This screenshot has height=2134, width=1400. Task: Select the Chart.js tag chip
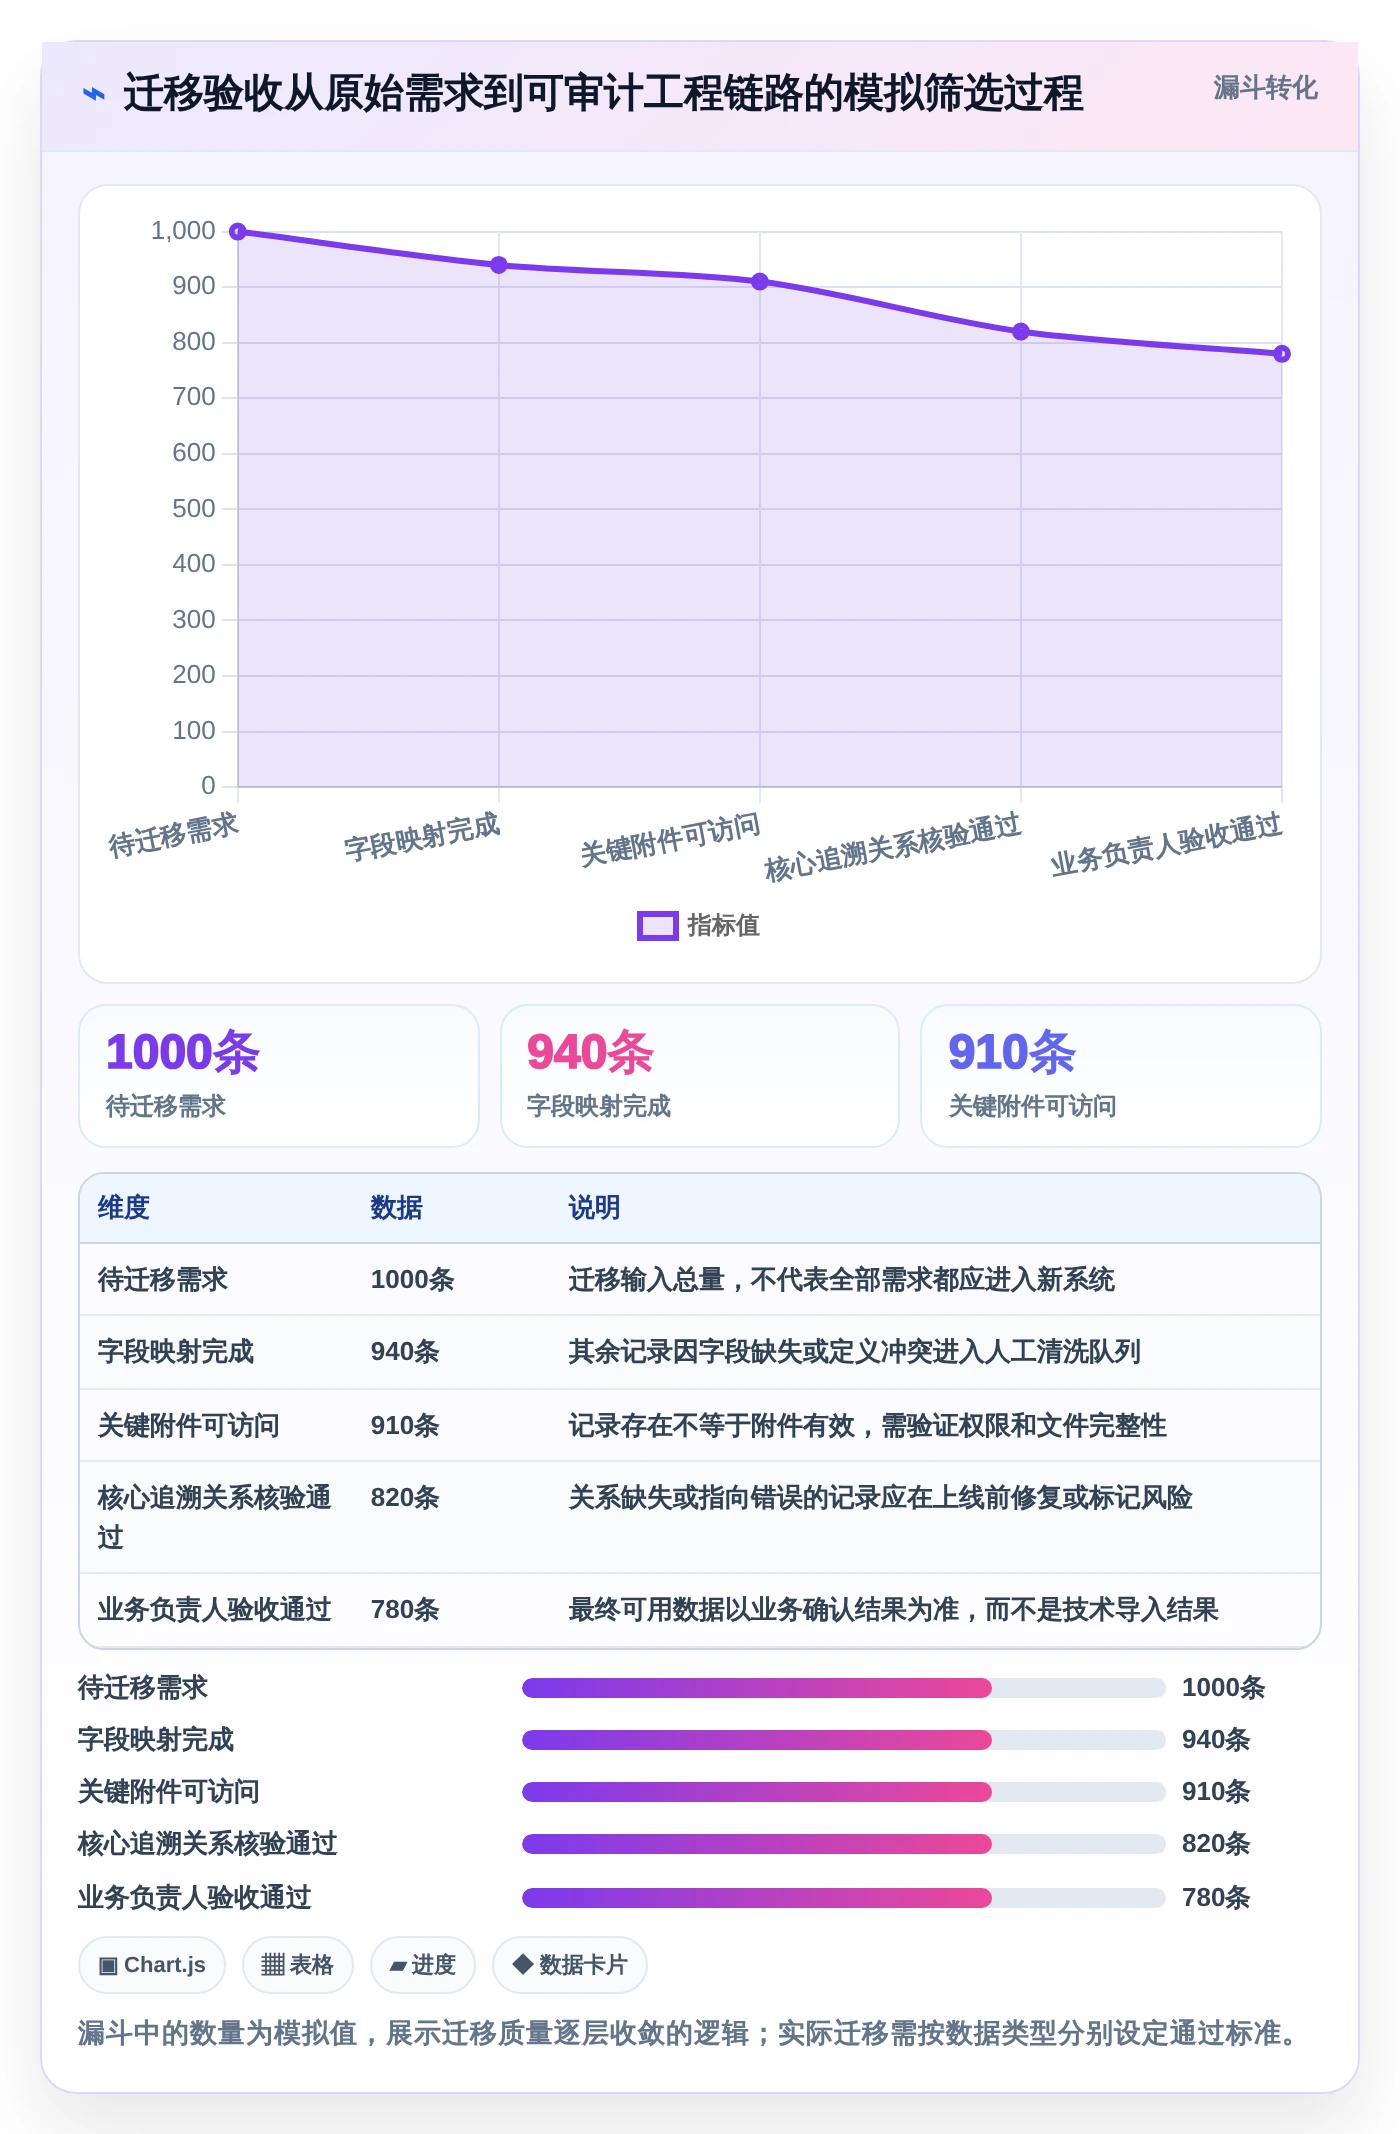coord(152,1965)
